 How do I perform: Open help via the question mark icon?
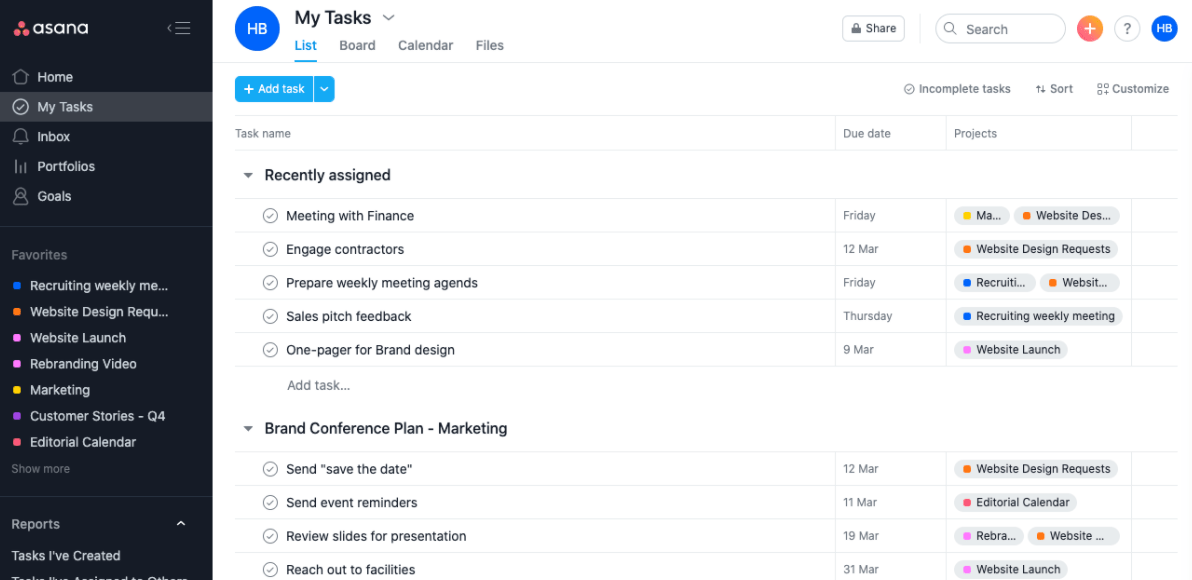pos(1127,29)
